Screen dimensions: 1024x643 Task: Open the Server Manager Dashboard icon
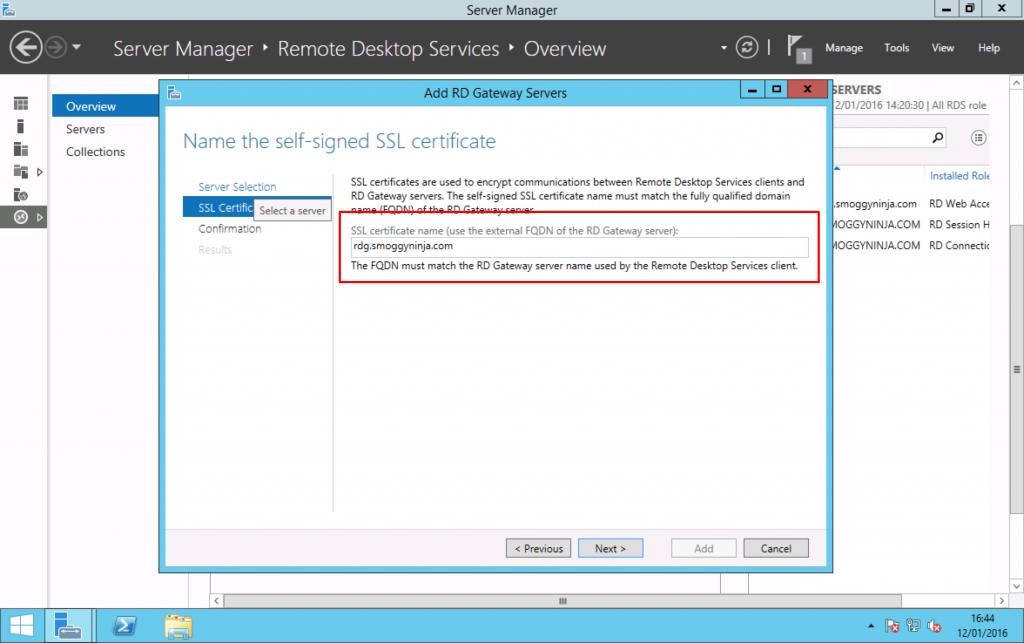22,104
